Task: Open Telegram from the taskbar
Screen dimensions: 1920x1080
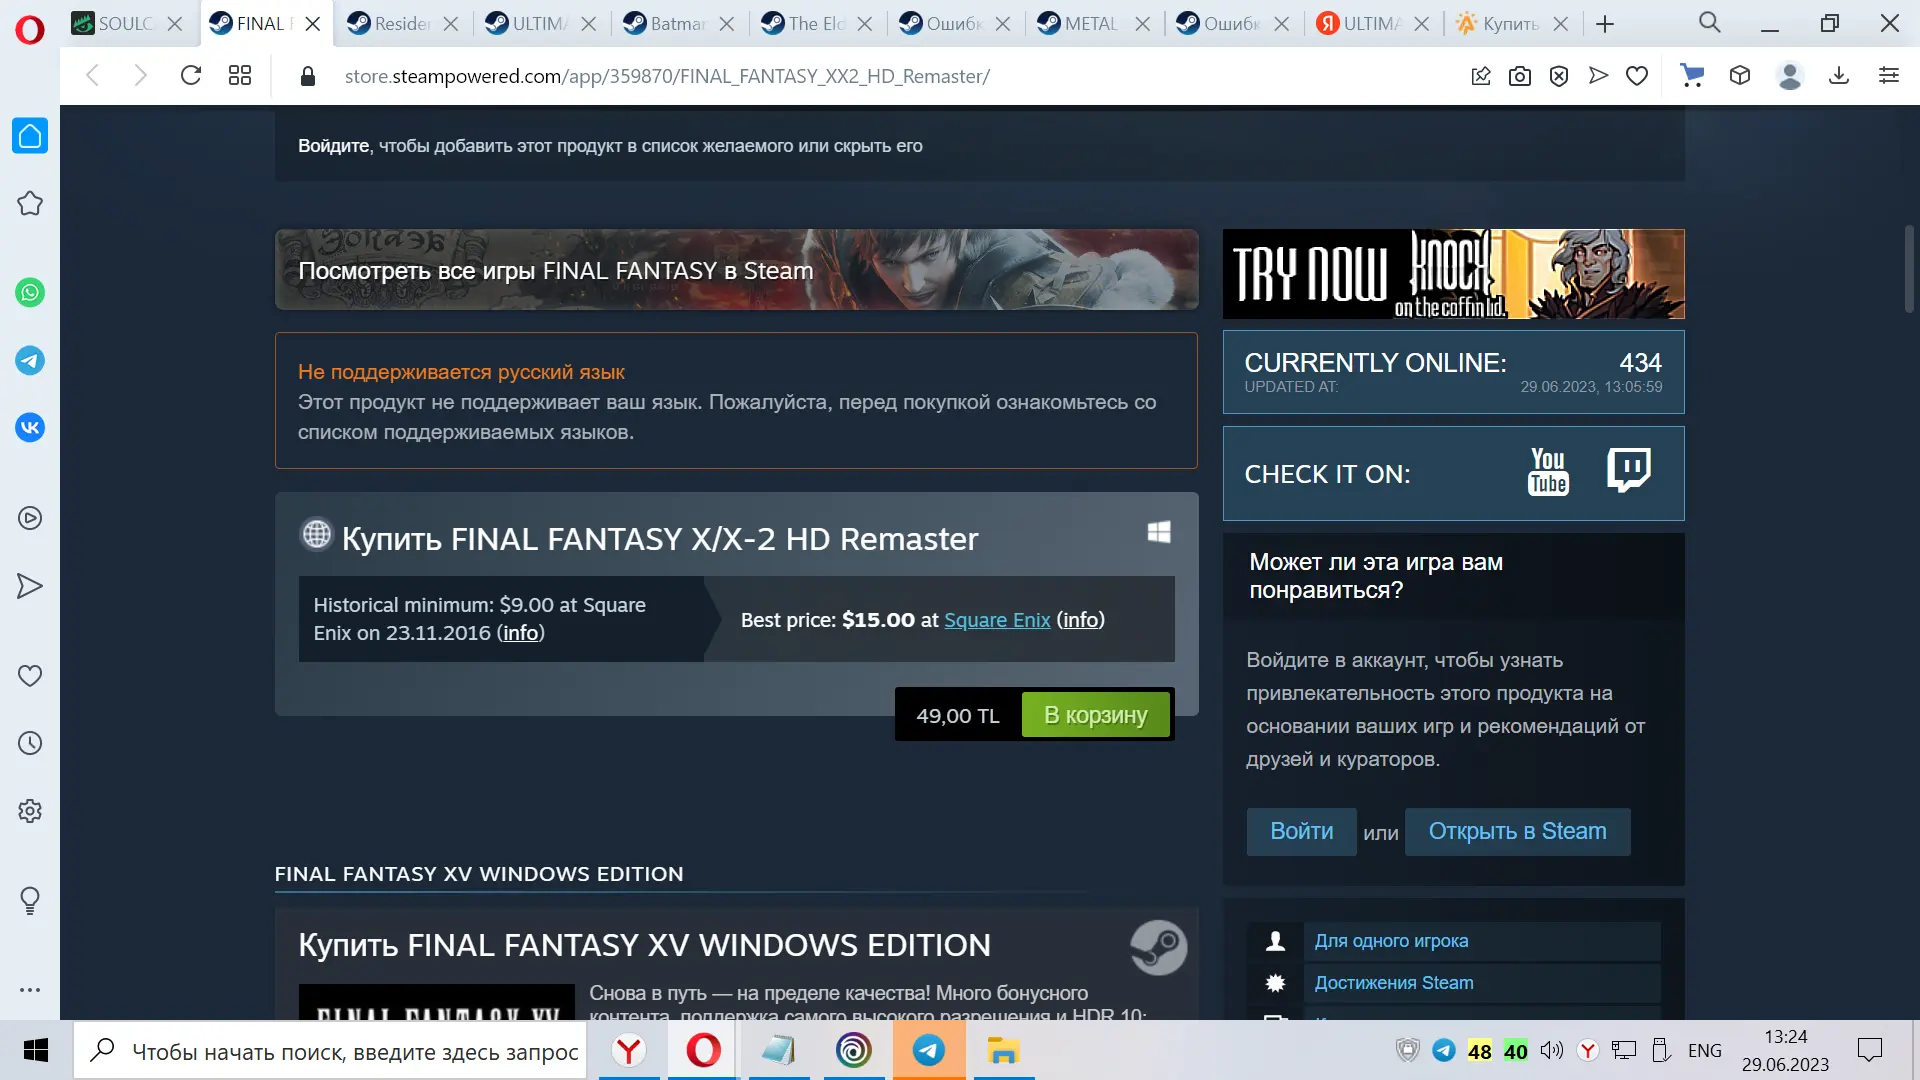Action: (929, 1051)
